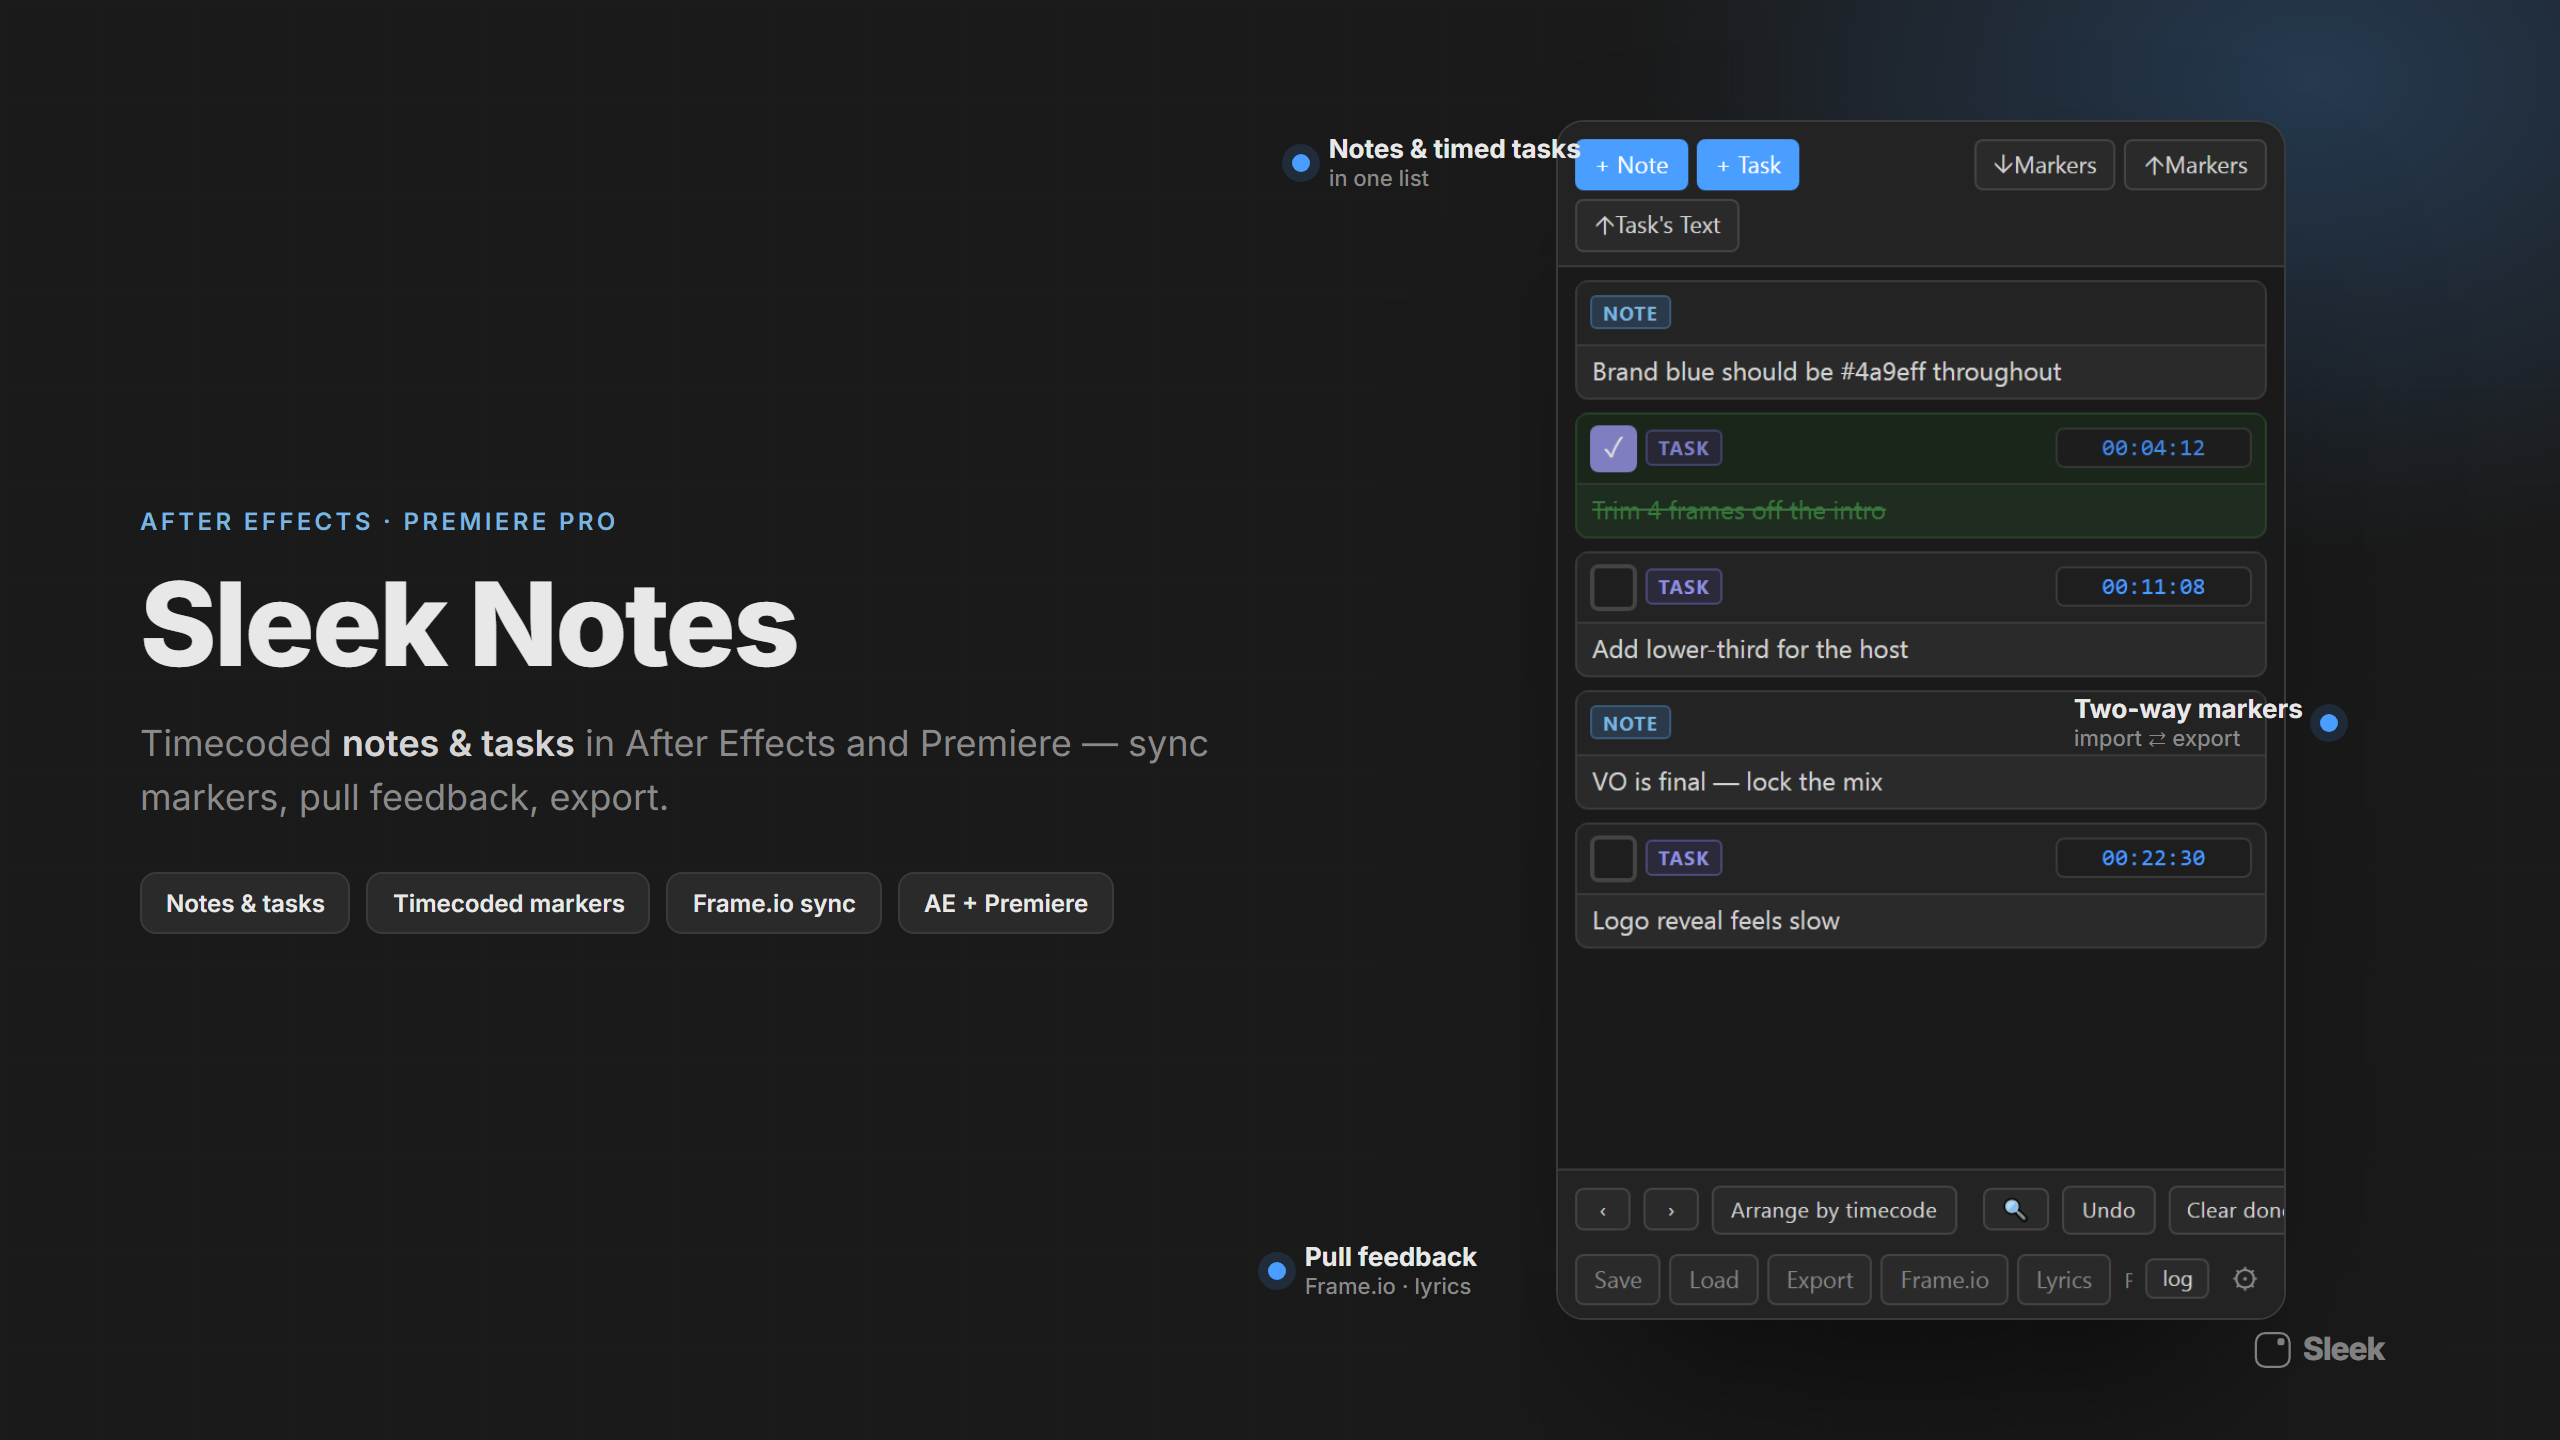This screenshot has width=2560, height=1440.
Task: Click the Undo button
Action: (x=2108, y=1210)
